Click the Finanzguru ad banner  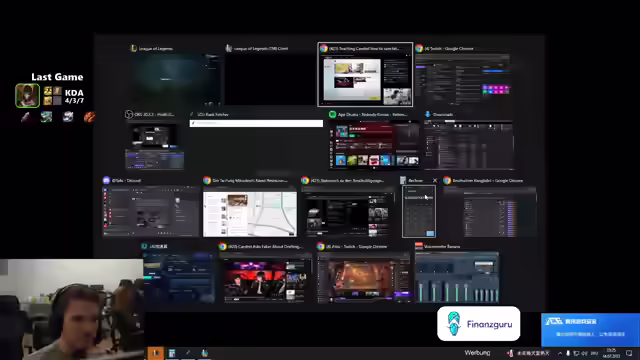[x=478, y=324]
